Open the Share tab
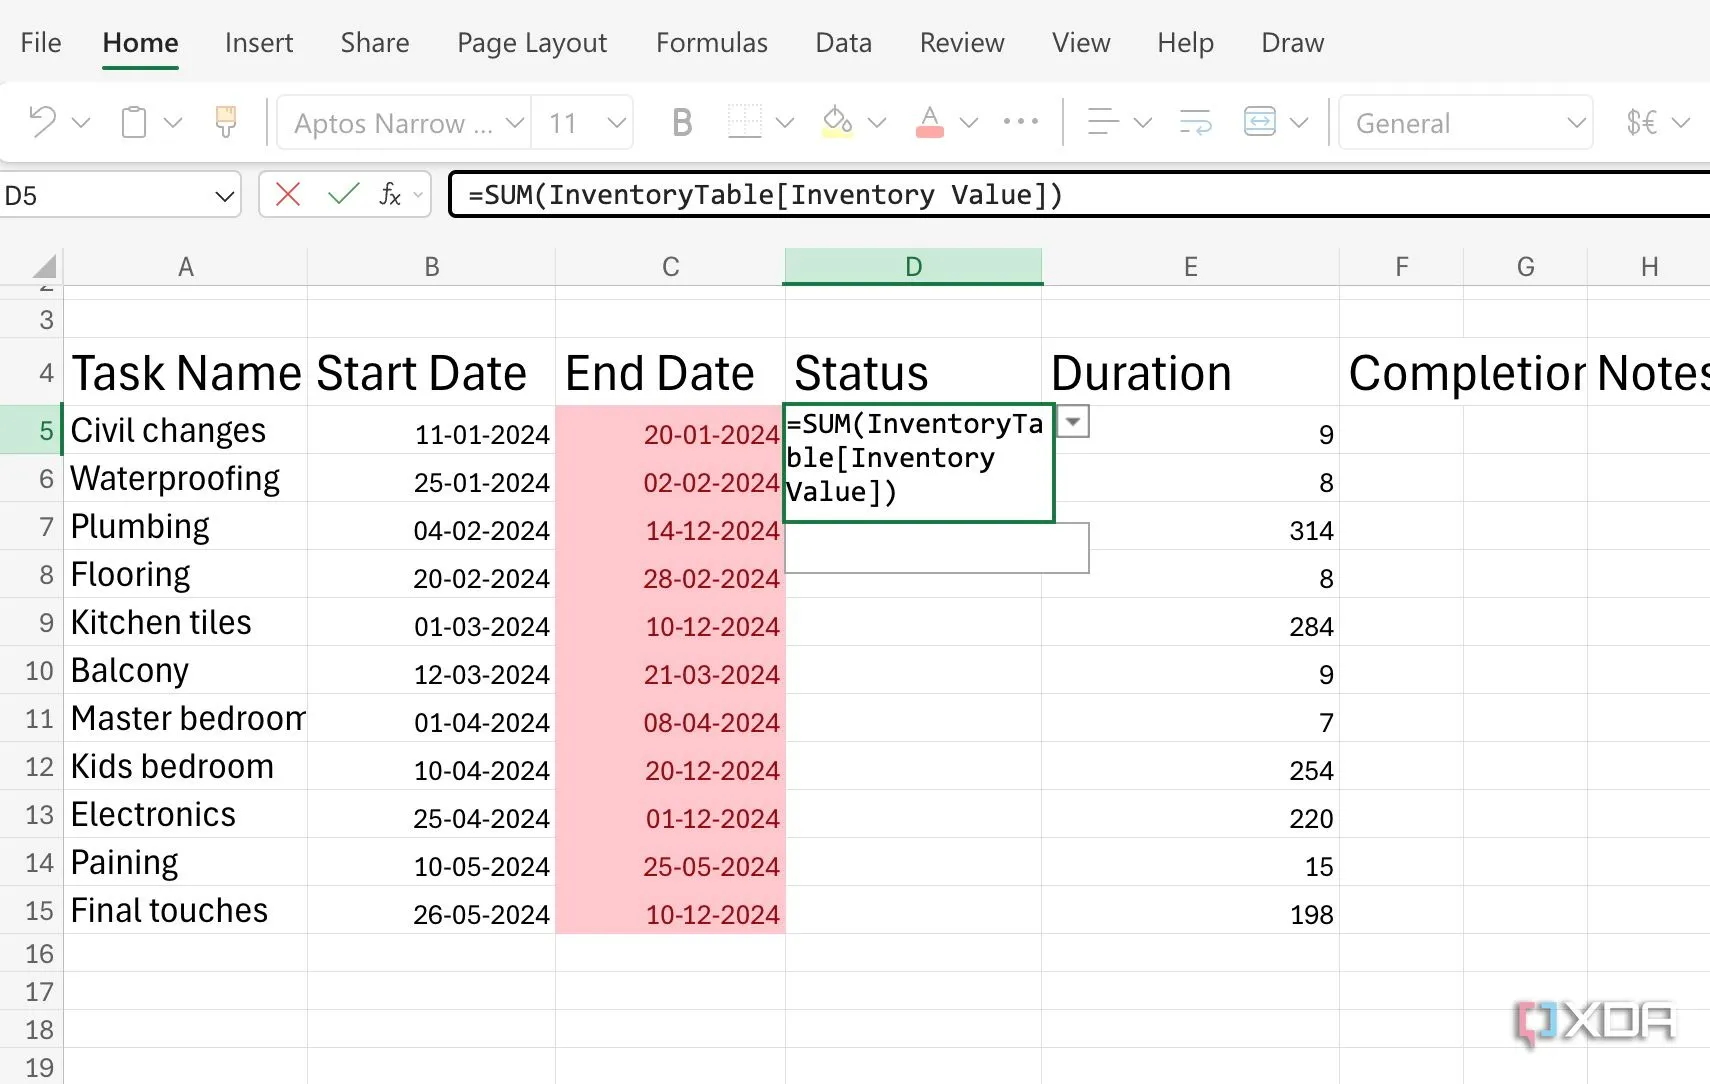Screen dimensions: 1710x1084 tap(375, 43)
